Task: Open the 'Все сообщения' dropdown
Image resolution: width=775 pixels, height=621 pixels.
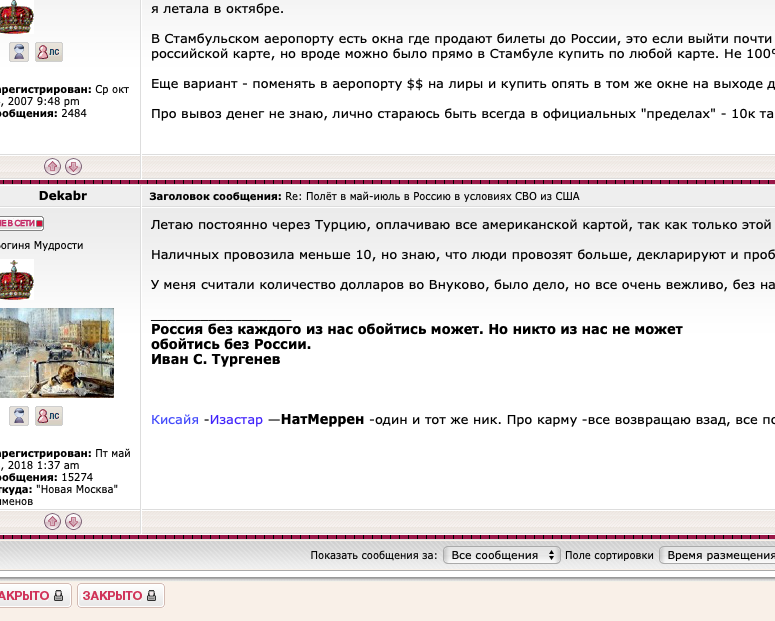Action: tap(501, 555)
